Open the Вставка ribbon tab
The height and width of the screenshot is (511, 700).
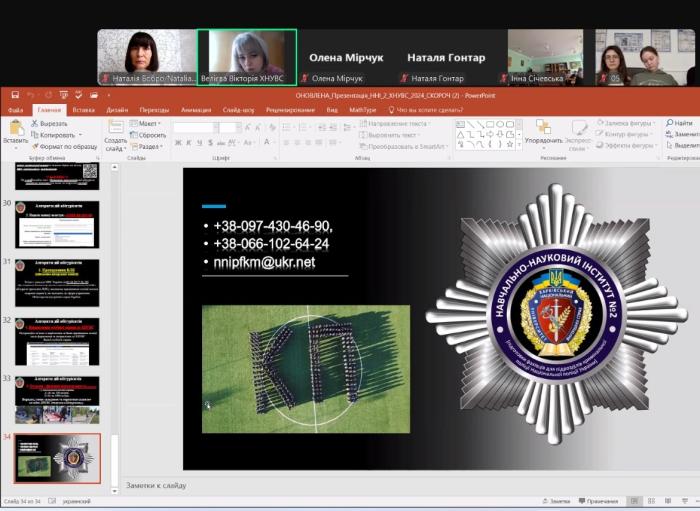[84, 110]
